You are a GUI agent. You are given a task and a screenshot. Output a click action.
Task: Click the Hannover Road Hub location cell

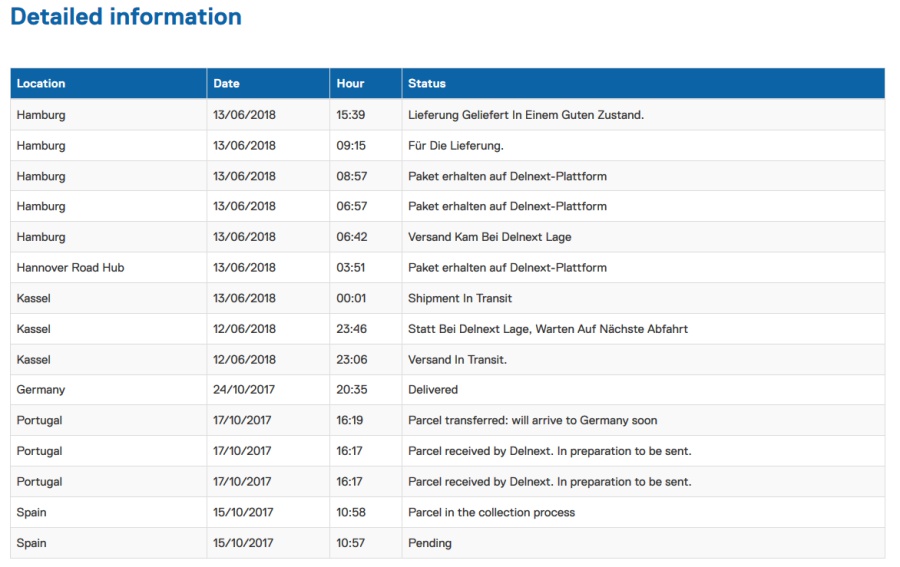coord(70,268)
